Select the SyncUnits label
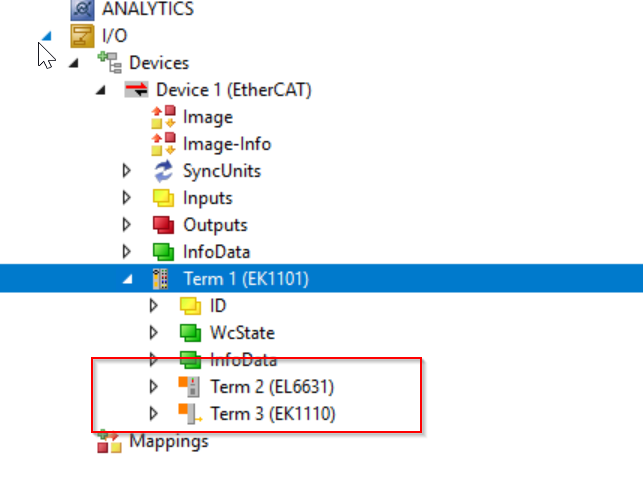 [222, 171]
